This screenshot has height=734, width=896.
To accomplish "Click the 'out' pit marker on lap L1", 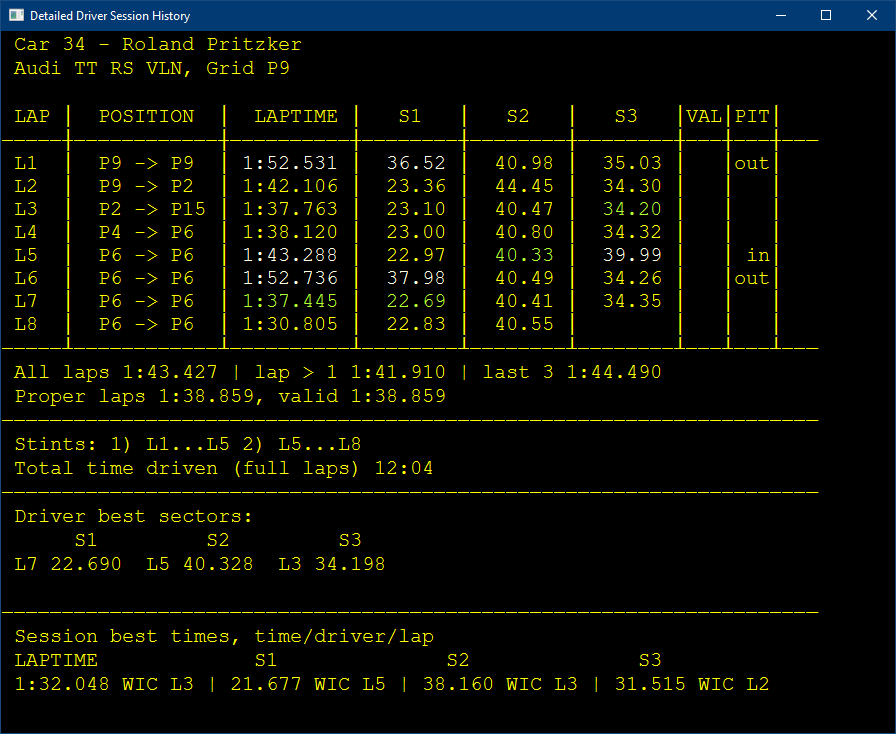I will point(751,163).
